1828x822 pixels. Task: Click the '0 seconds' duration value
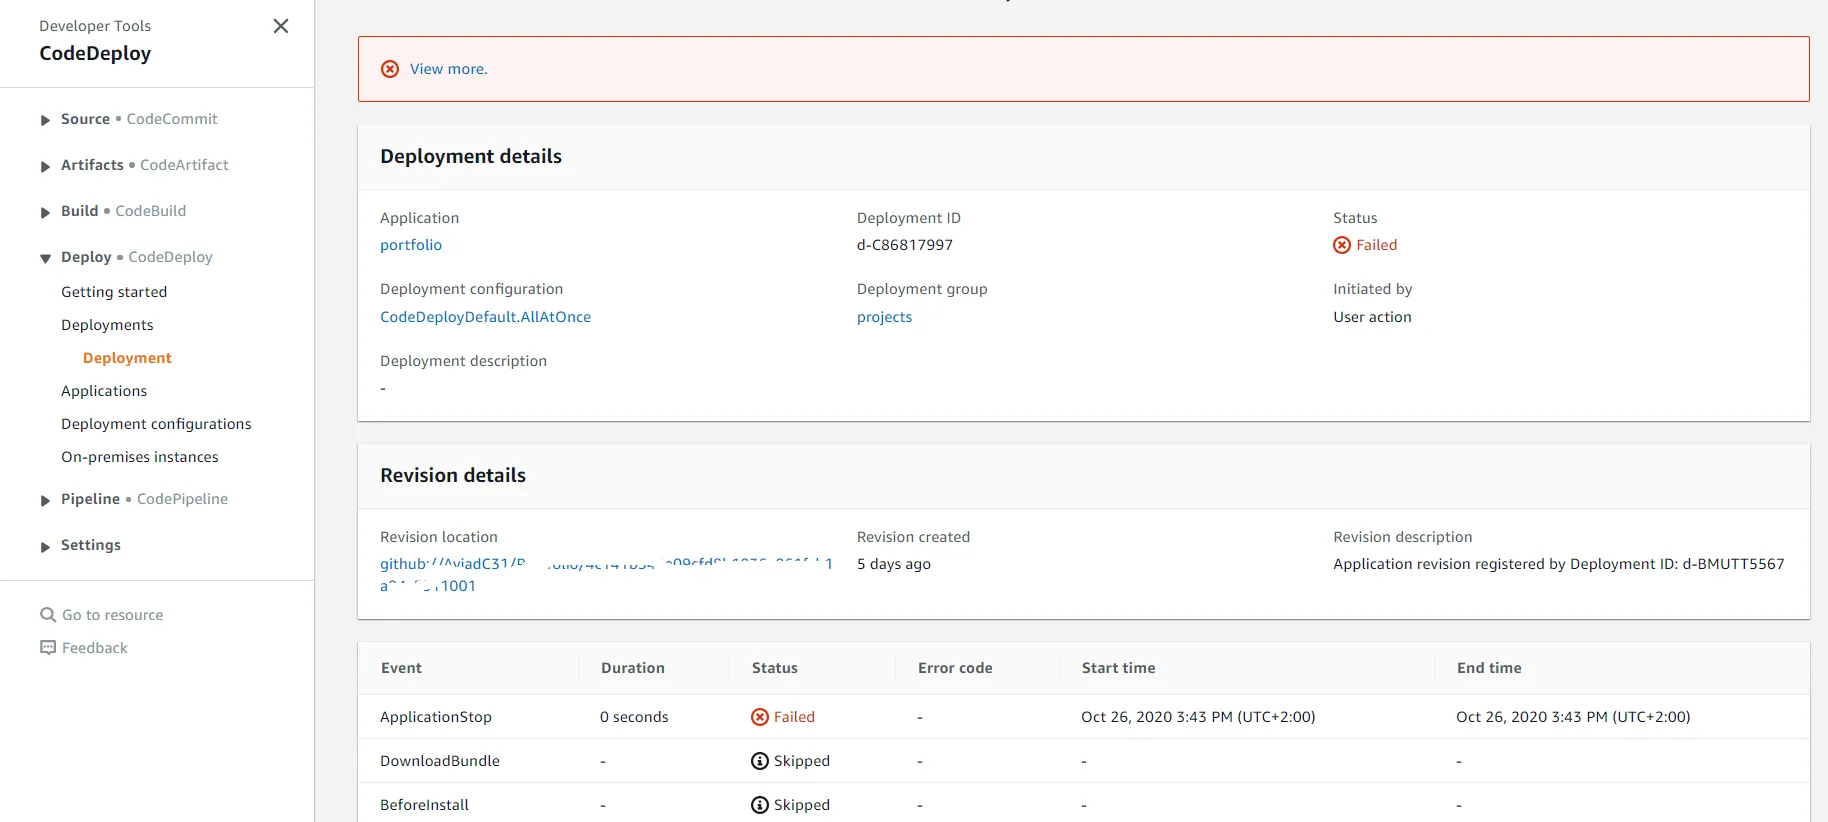[x=634, y=717]
